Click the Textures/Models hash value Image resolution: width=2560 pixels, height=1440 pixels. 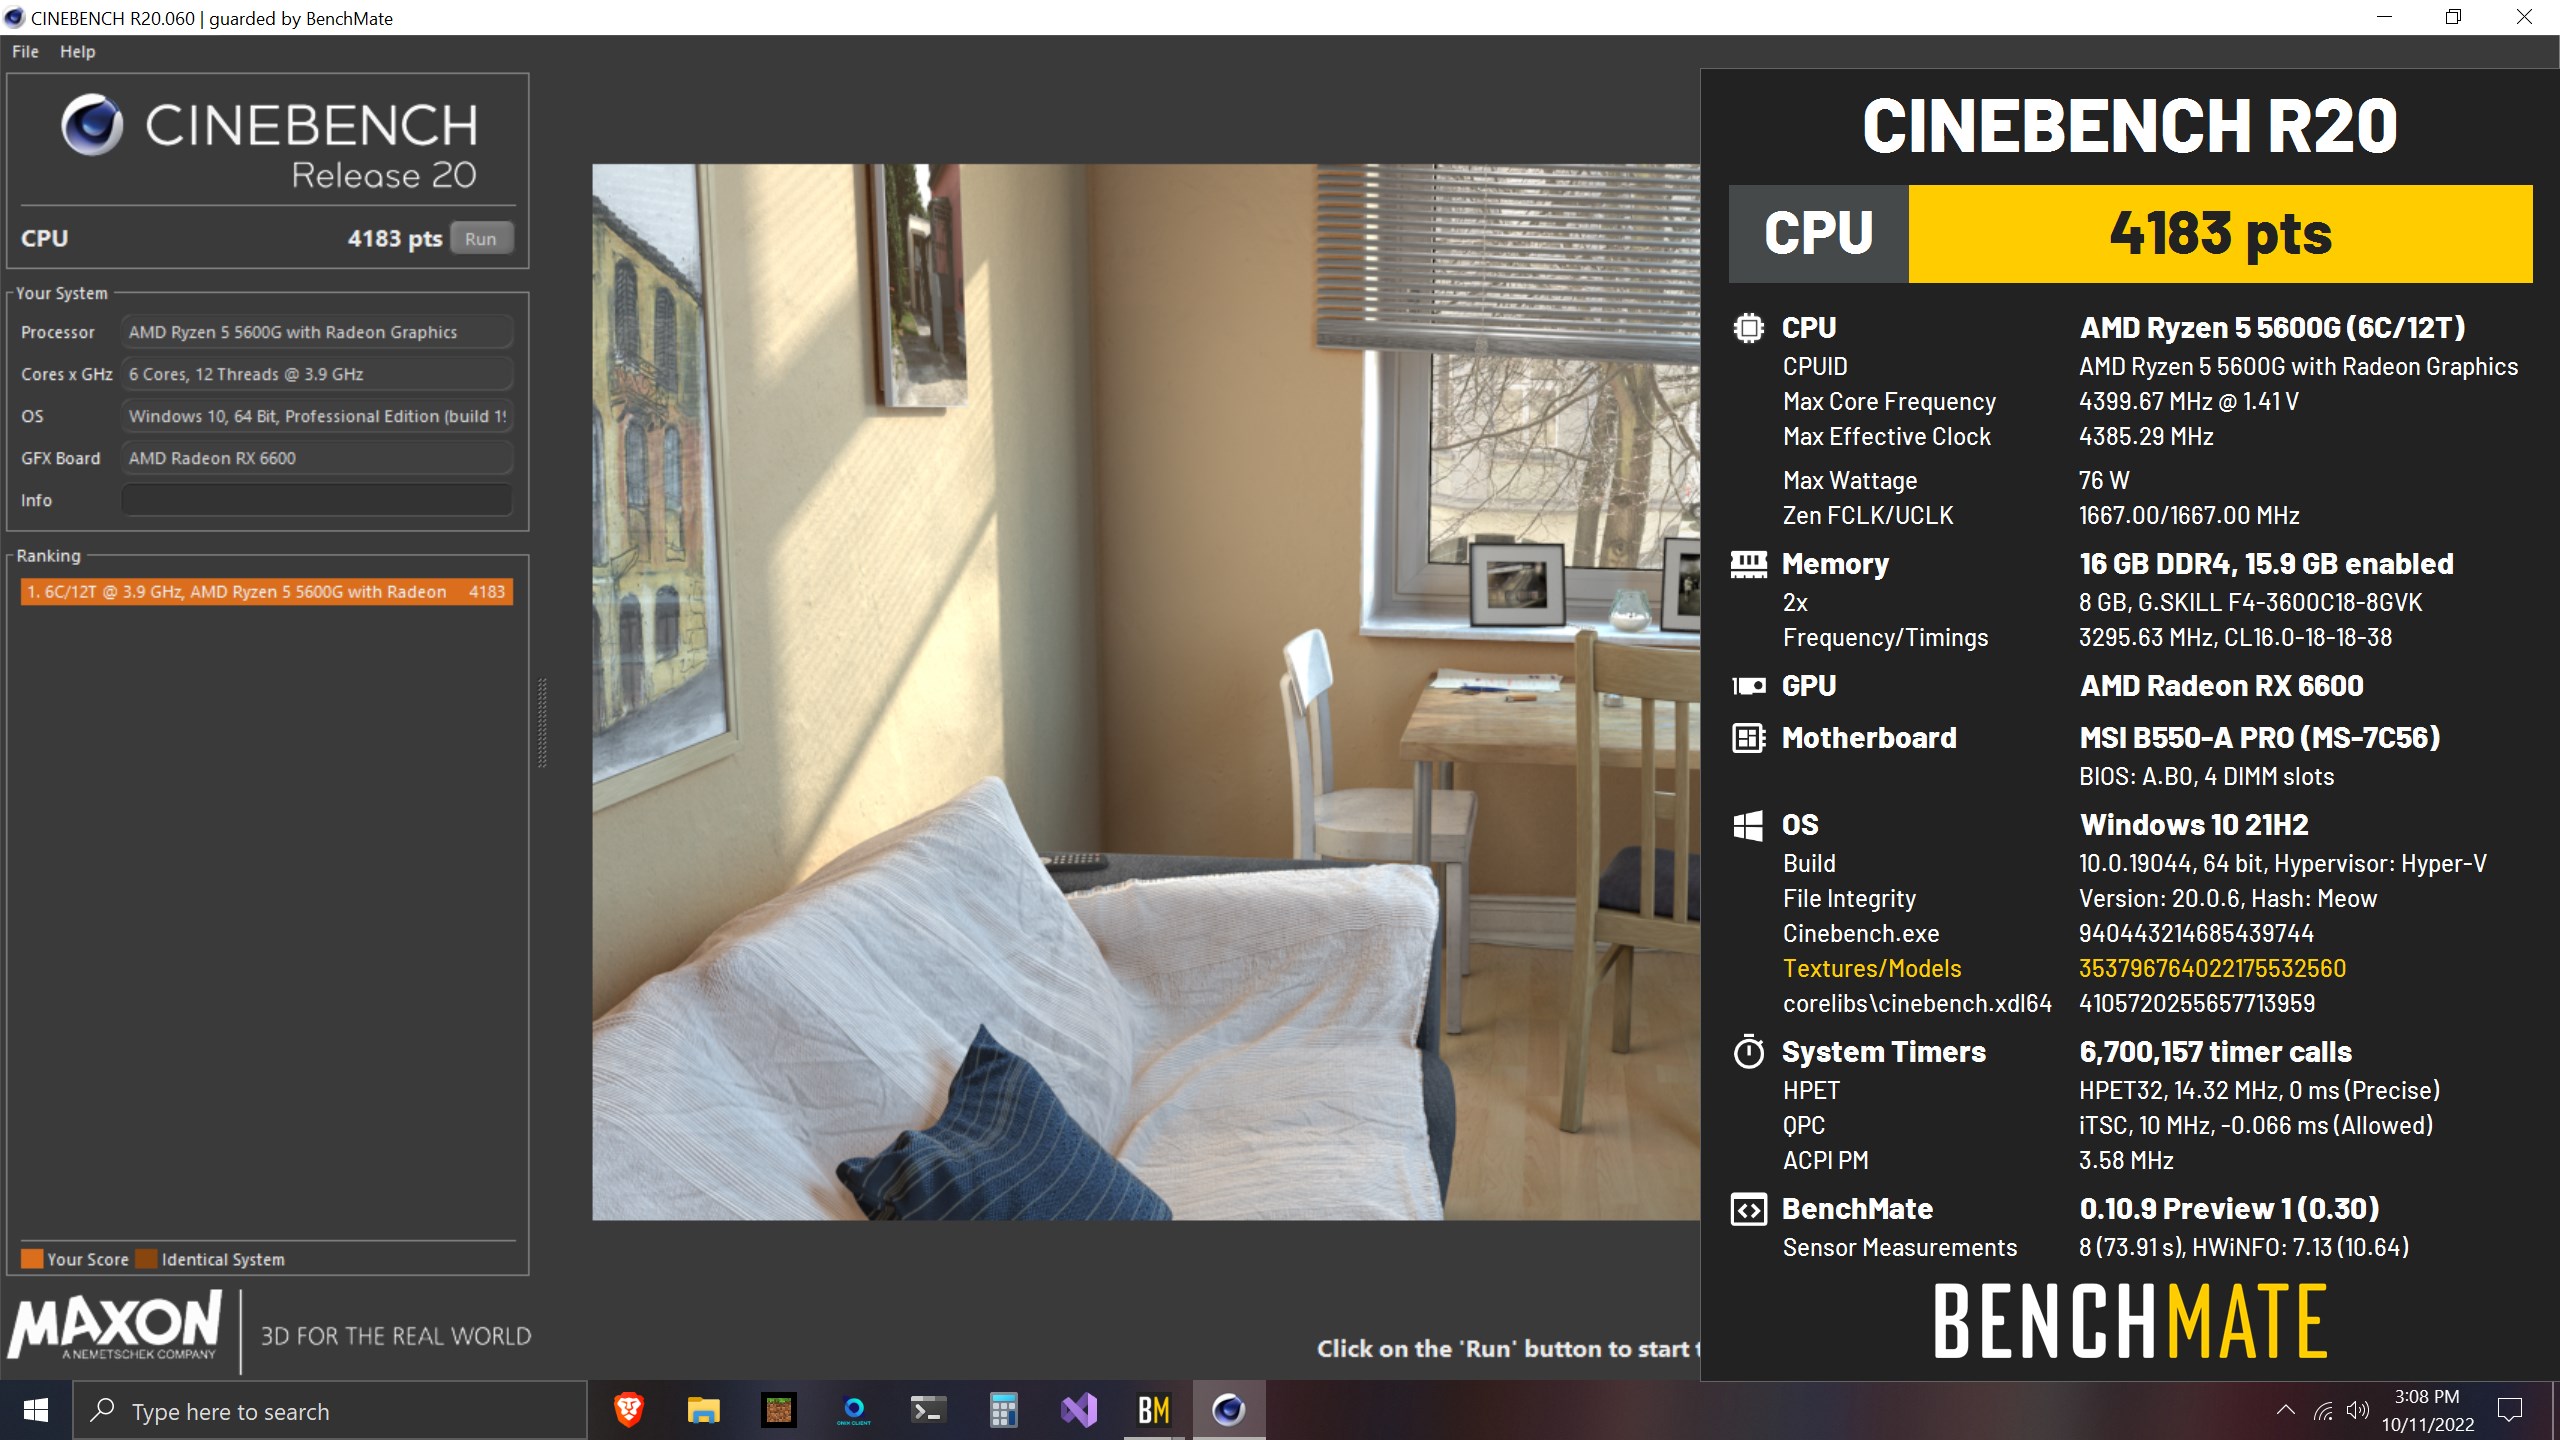point(2212,969)
